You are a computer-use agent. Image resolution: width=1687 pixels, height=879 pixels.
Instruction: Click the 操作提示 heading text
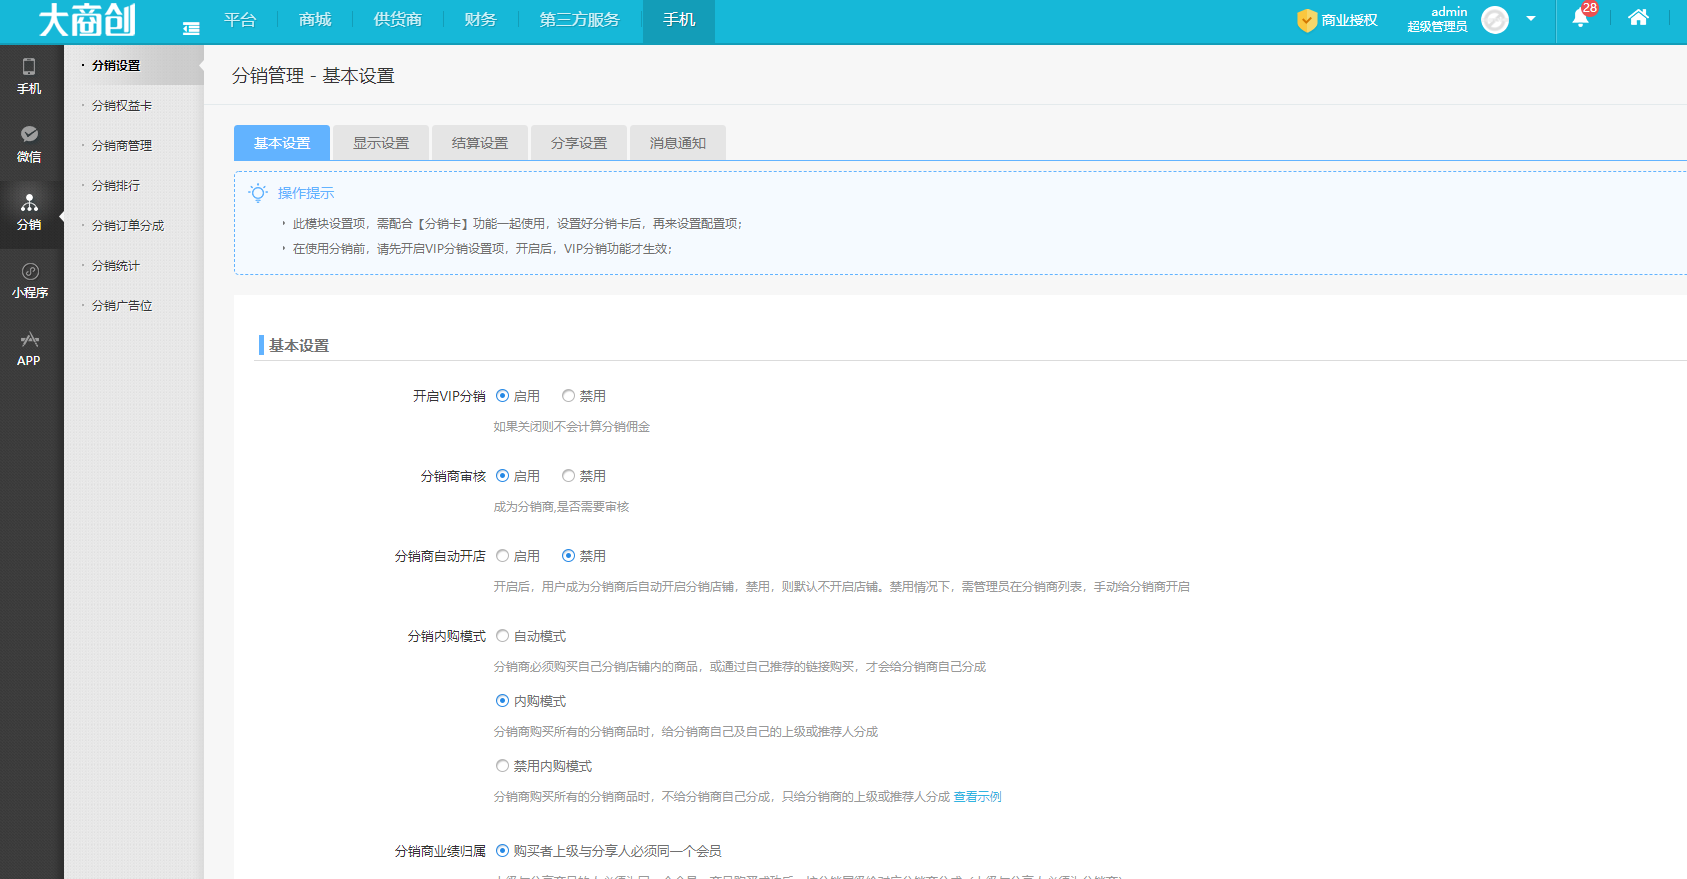tap(306, 193)
